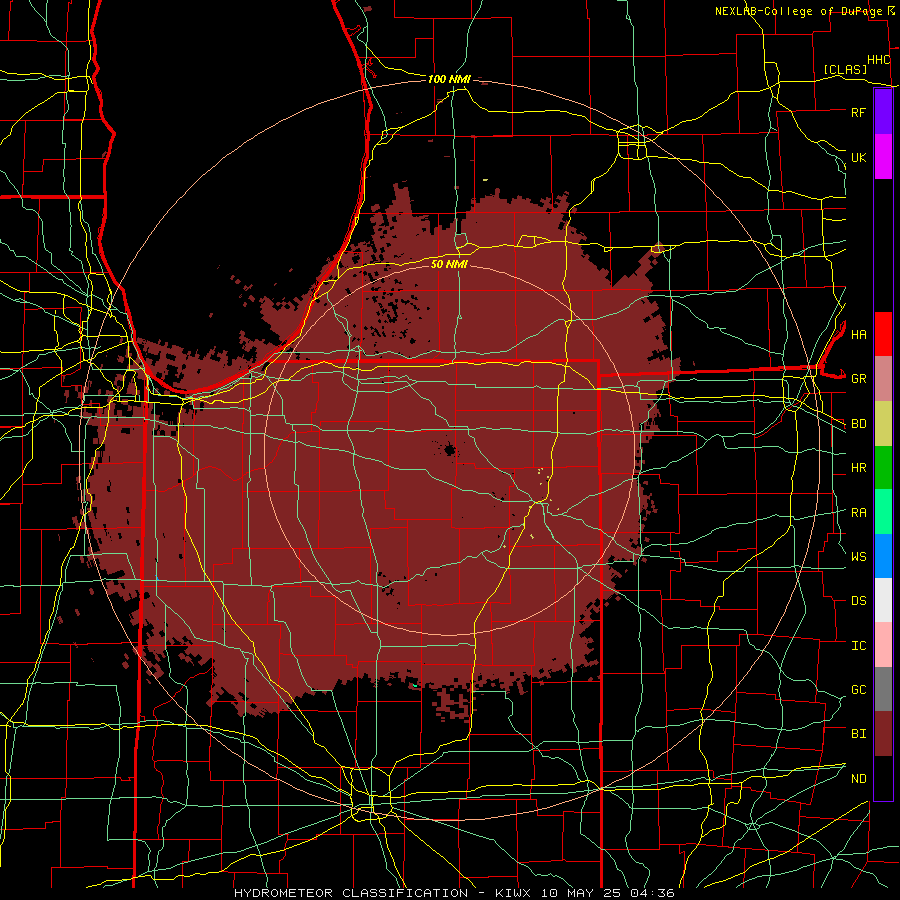This screenshot has height=900, width=900.
Task: Click the 100 NMI range ring label
Action: coord(449,79)
